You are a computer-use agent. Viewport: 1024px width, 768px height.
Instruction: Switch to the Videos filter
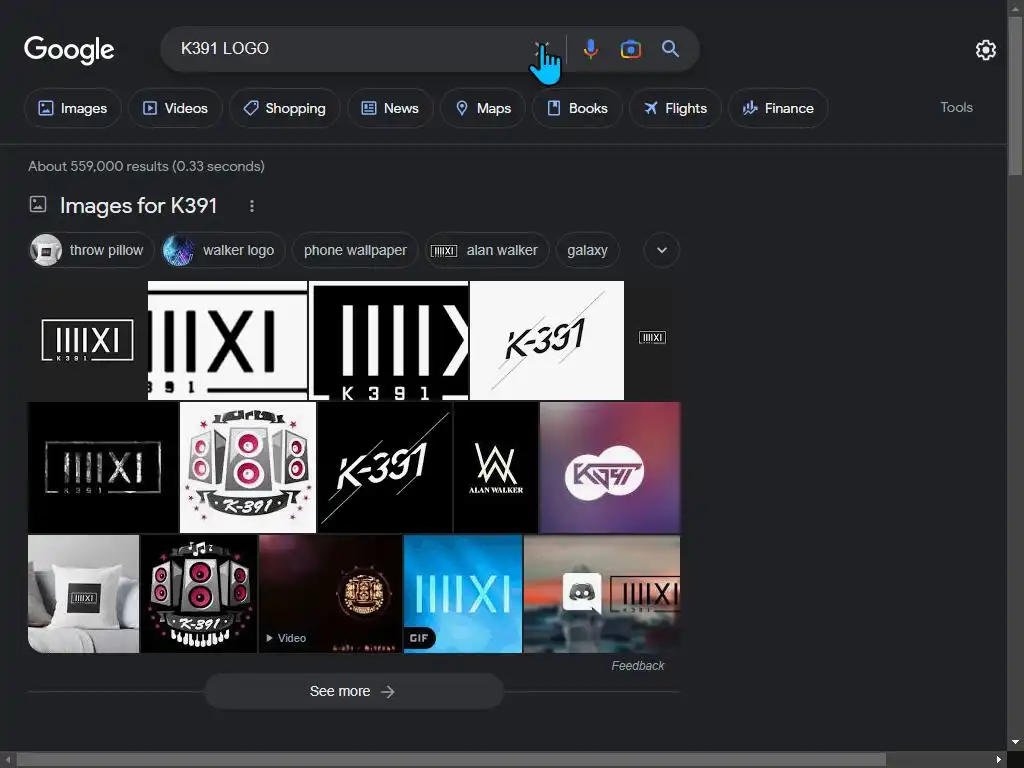(175, 108)
